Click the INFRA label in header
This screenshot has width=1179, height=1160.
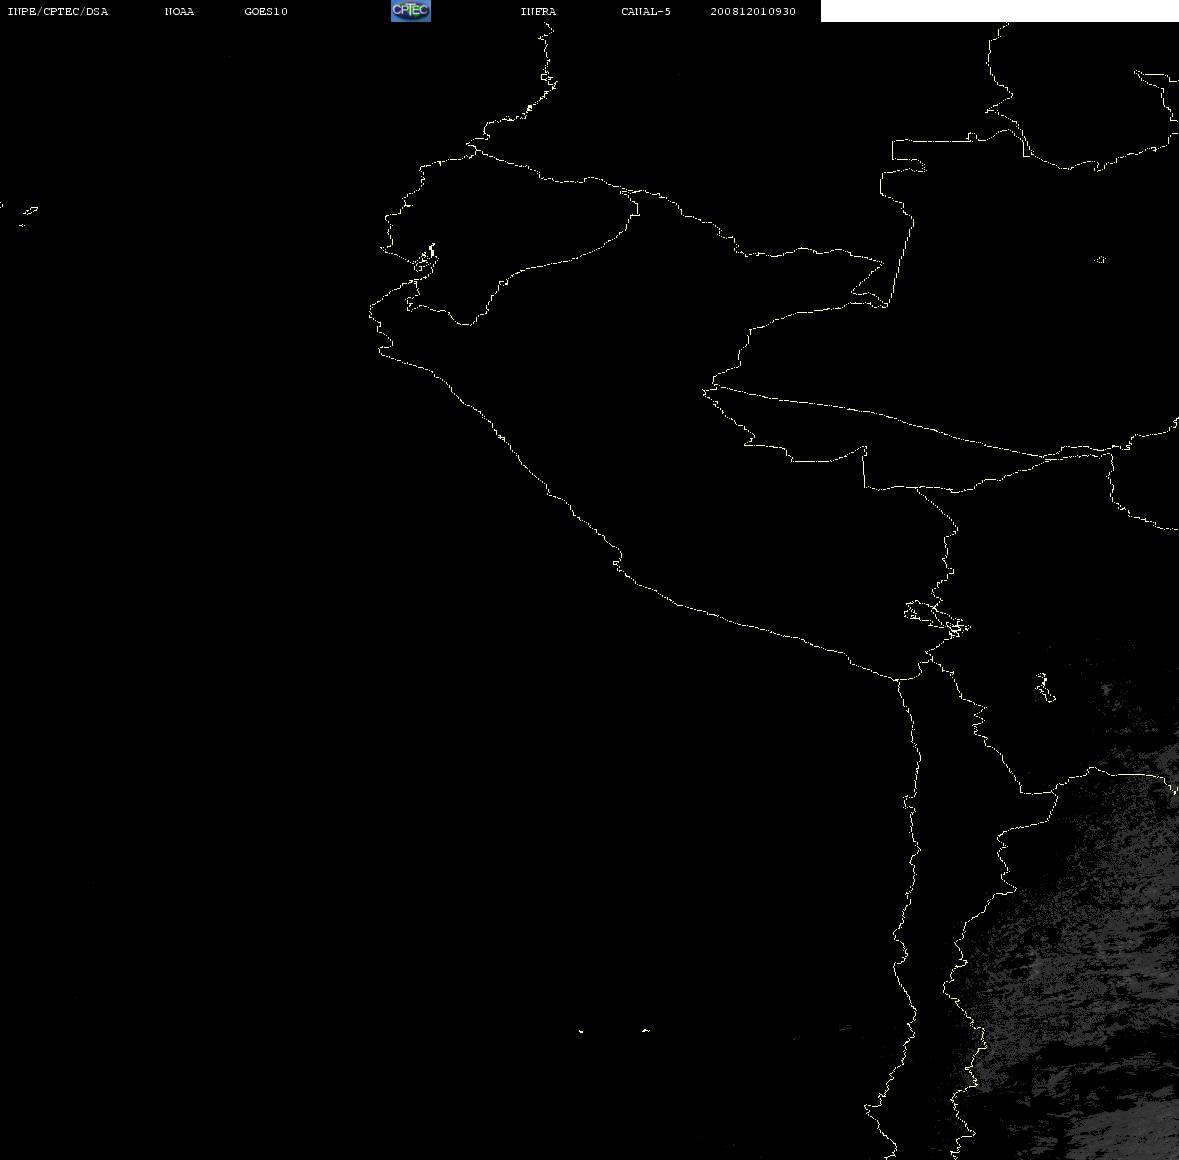click(538, 11)
